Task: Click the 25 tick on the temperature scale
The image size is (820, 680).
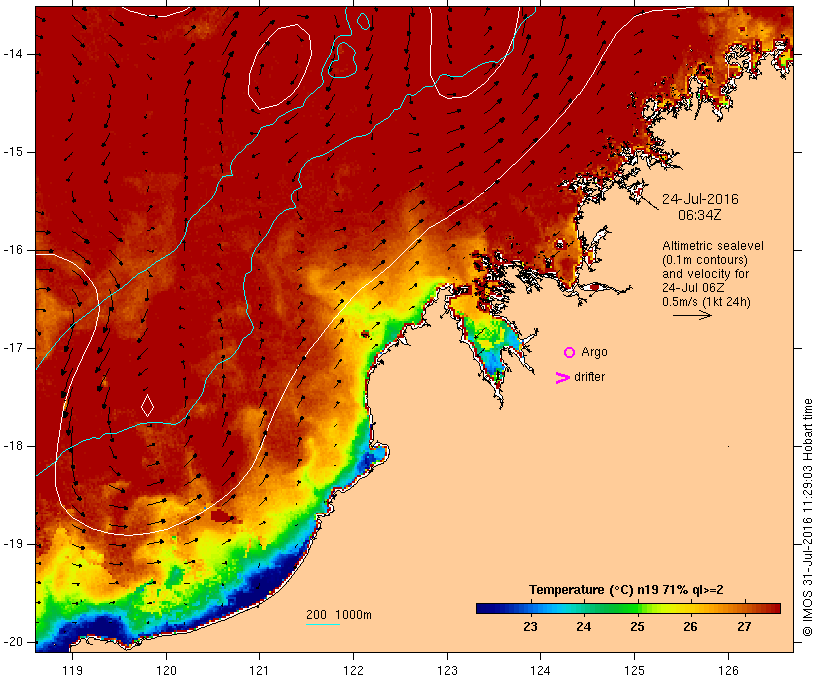Action: tap(637, 627)
